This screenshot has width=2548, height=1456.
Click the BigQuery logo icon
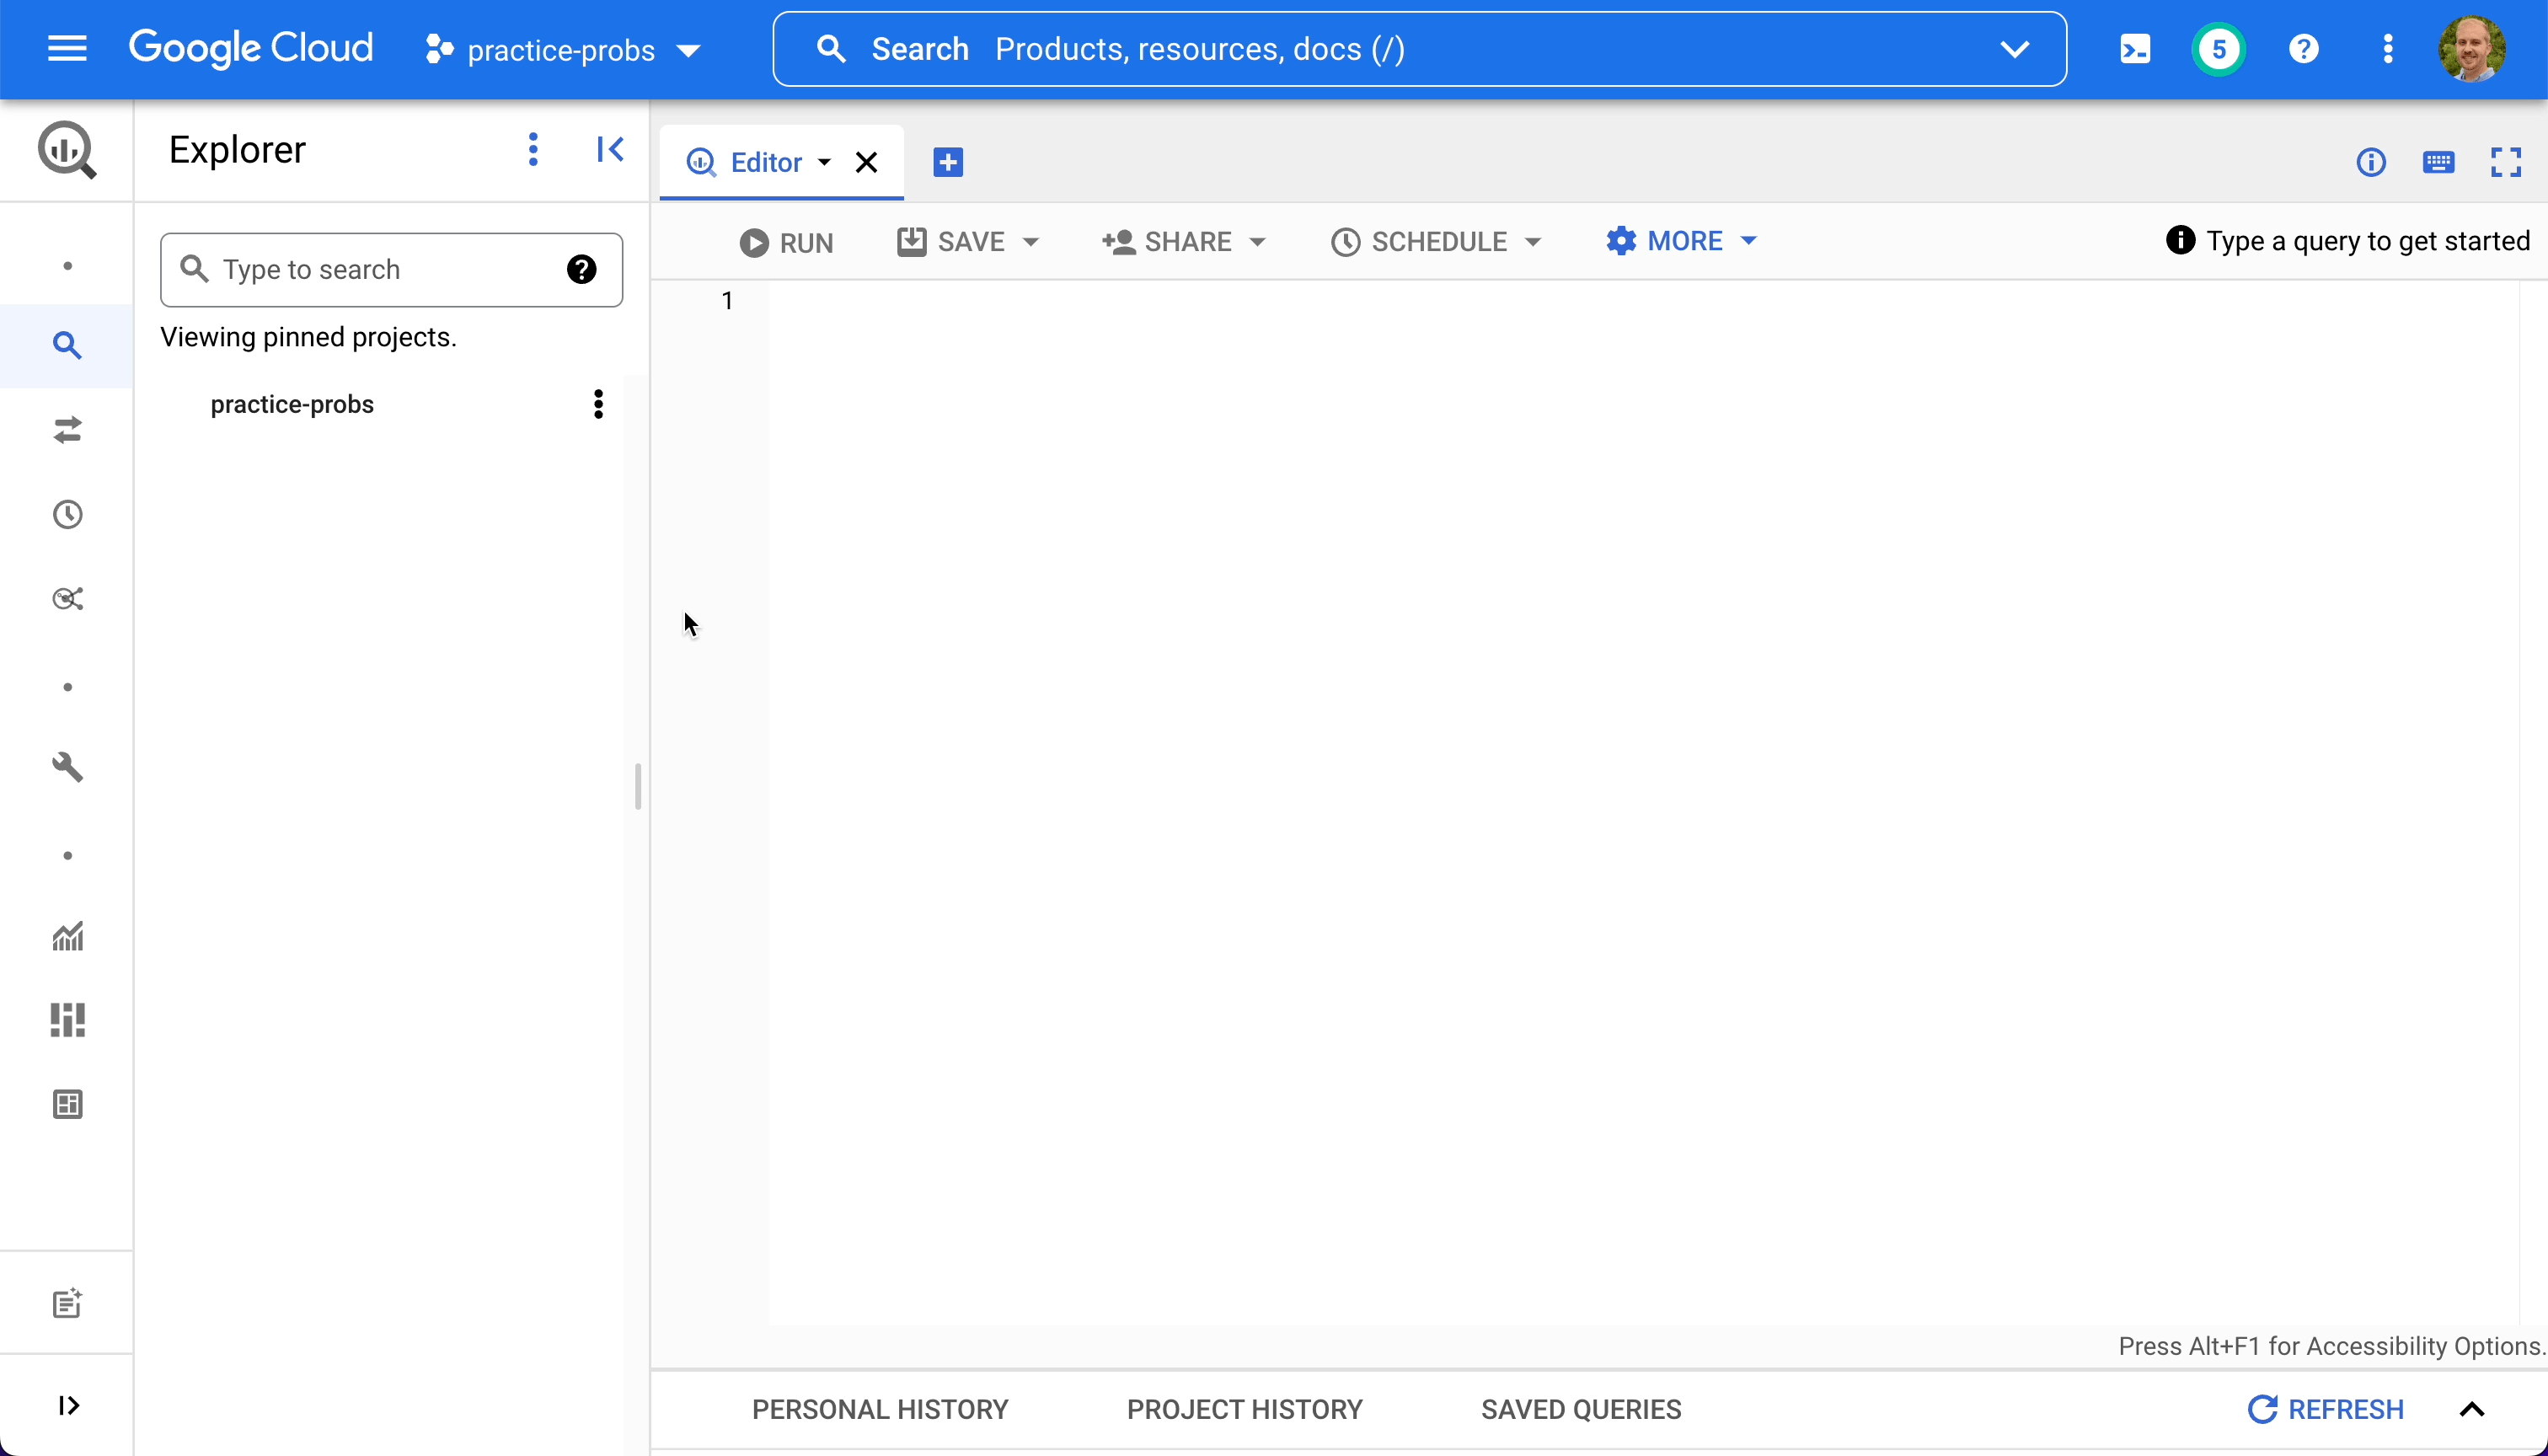(67, 151)
